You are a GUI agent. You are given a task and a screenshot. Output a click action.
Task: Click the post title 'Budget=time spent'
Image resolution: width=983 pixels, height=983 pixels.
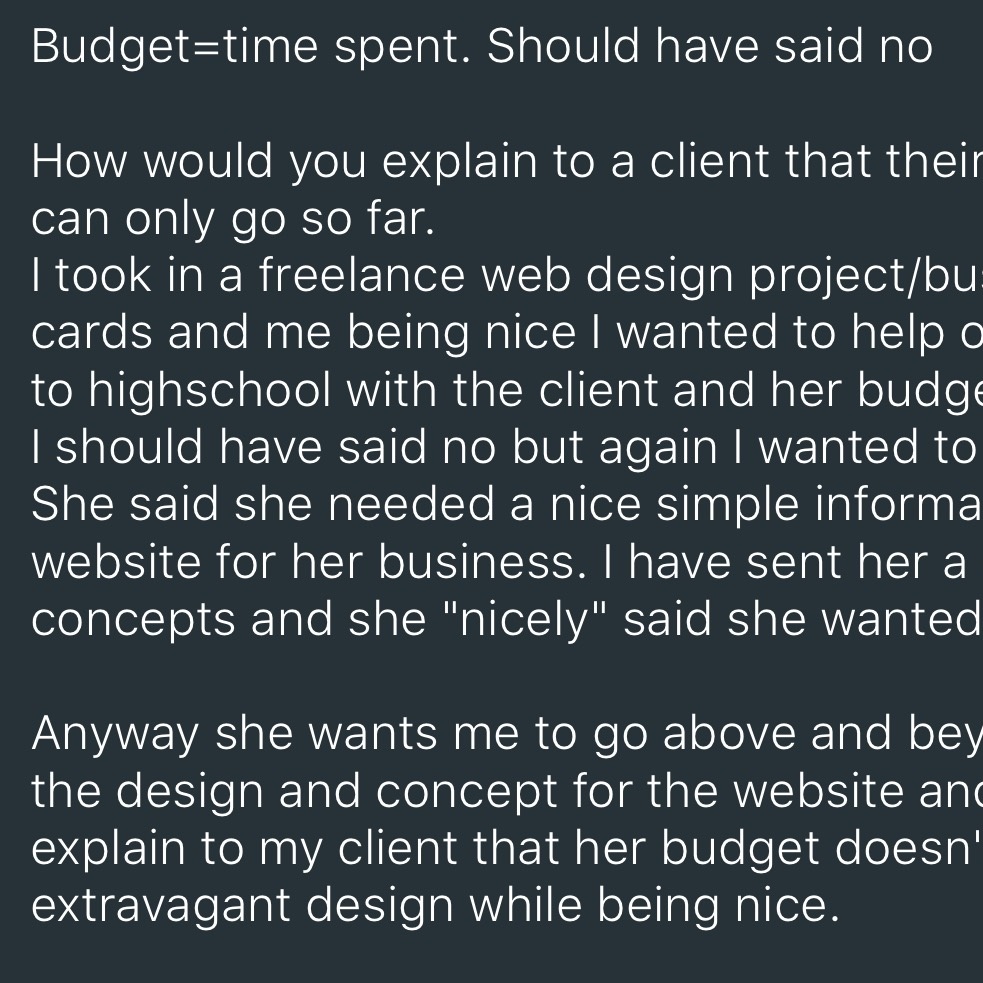(481, 47)
